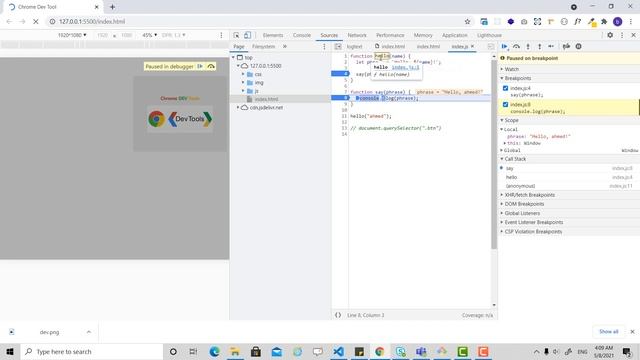
Task: Open DevTools settings gear
Action: click(x=610, y=35)
